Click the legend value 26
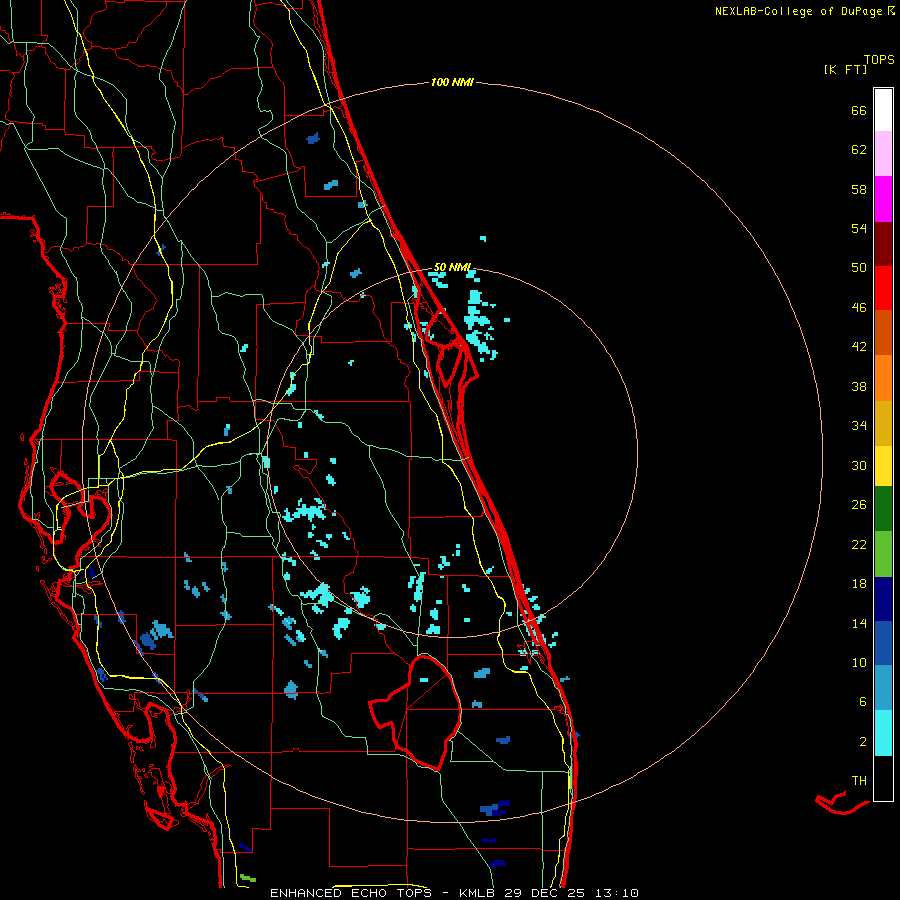Screen dimensions: 900x900 [859, 505]
